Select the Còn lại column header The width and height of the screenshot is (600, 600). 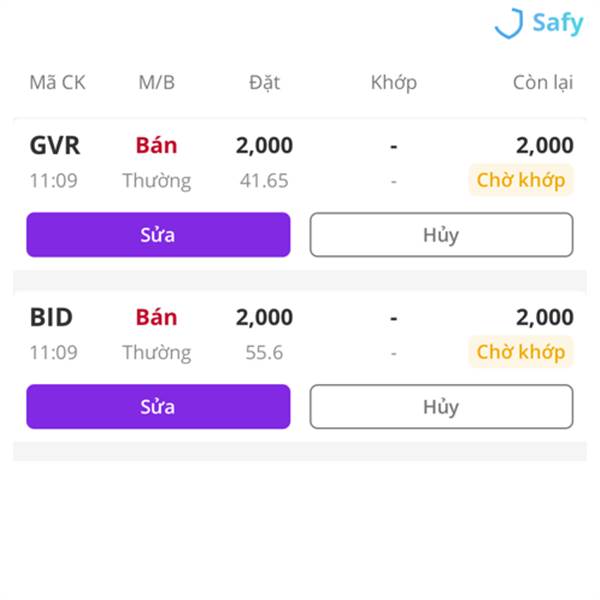(543, 83)
